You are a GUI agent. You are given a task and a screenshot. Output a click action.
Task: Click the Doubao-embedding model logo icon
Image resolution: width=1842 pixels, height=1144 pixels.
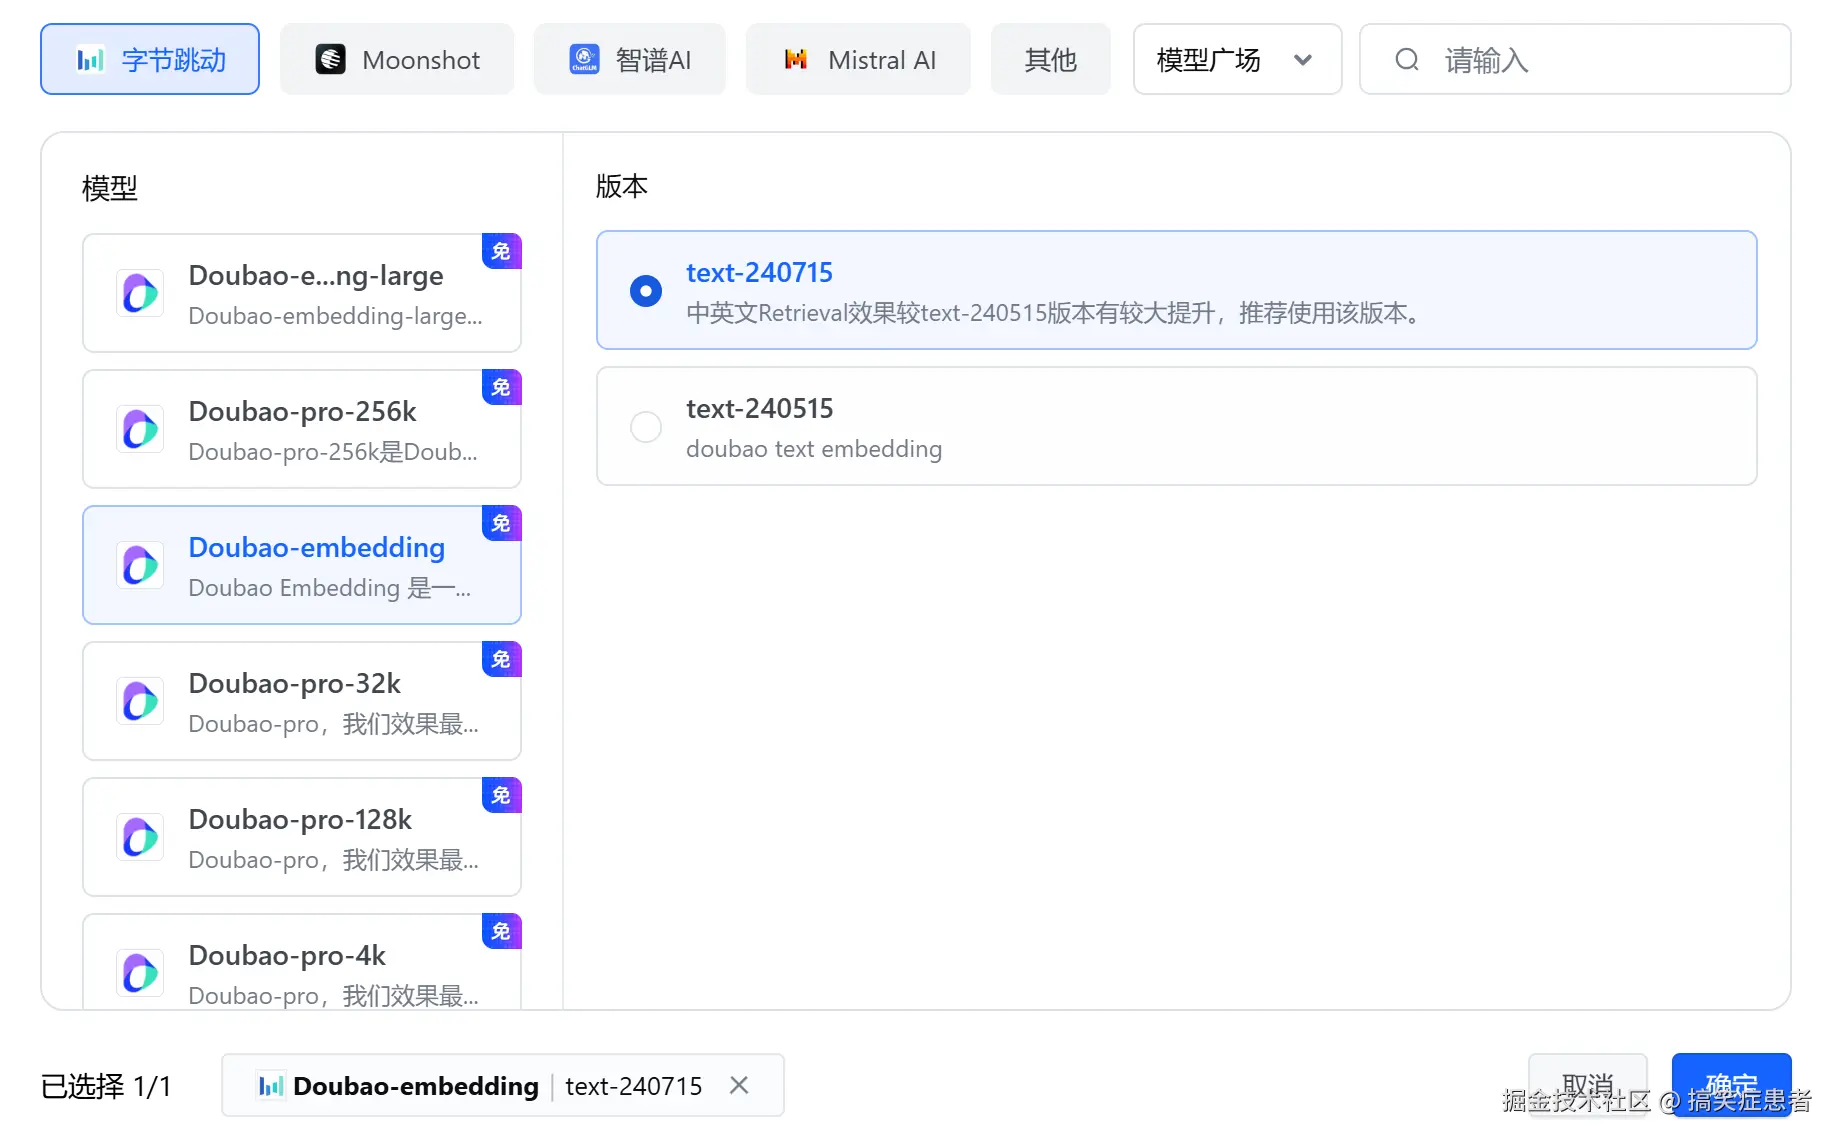coord(140,566)
